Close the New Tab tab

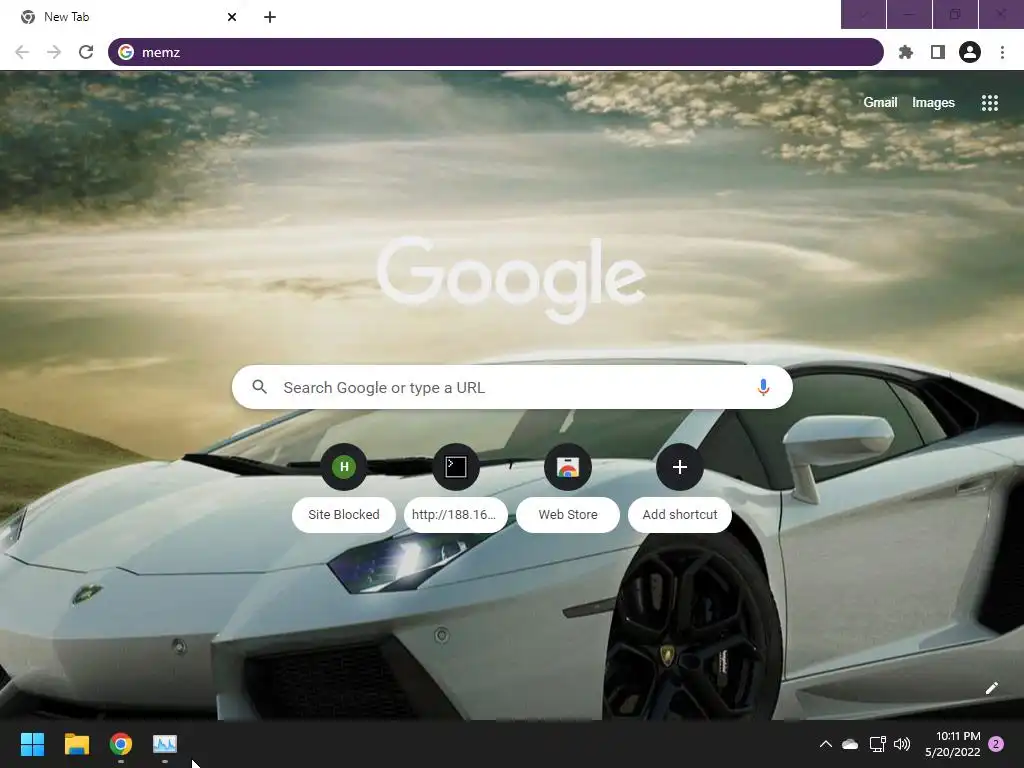232,17
